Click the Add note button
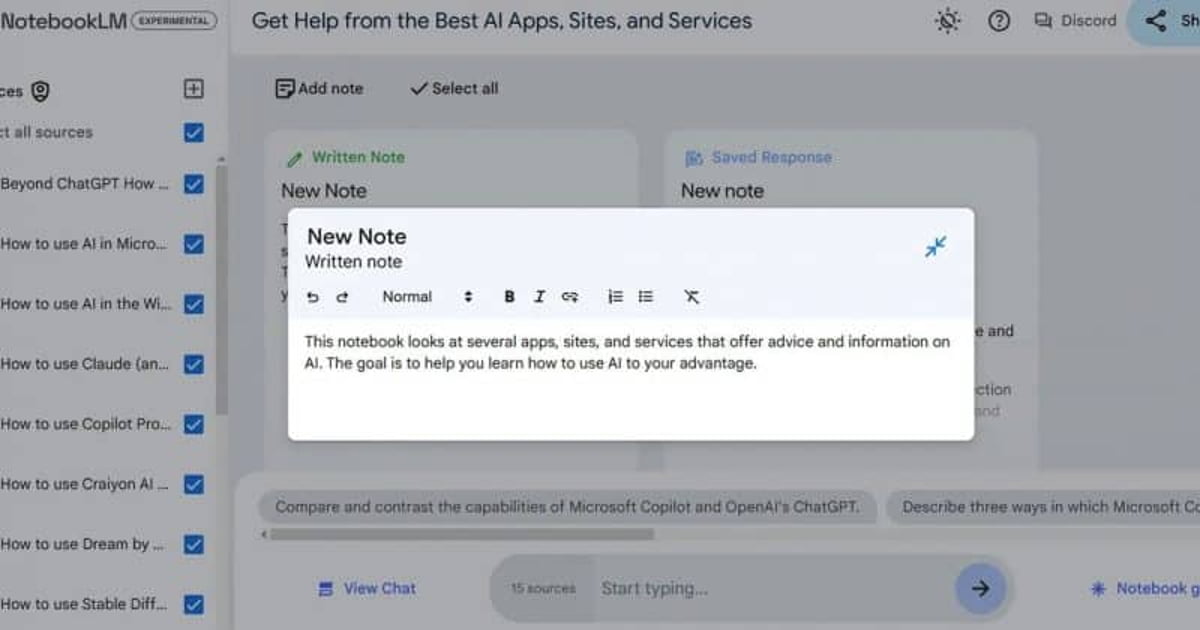The image size is (1200, 630). pos(319,89)
